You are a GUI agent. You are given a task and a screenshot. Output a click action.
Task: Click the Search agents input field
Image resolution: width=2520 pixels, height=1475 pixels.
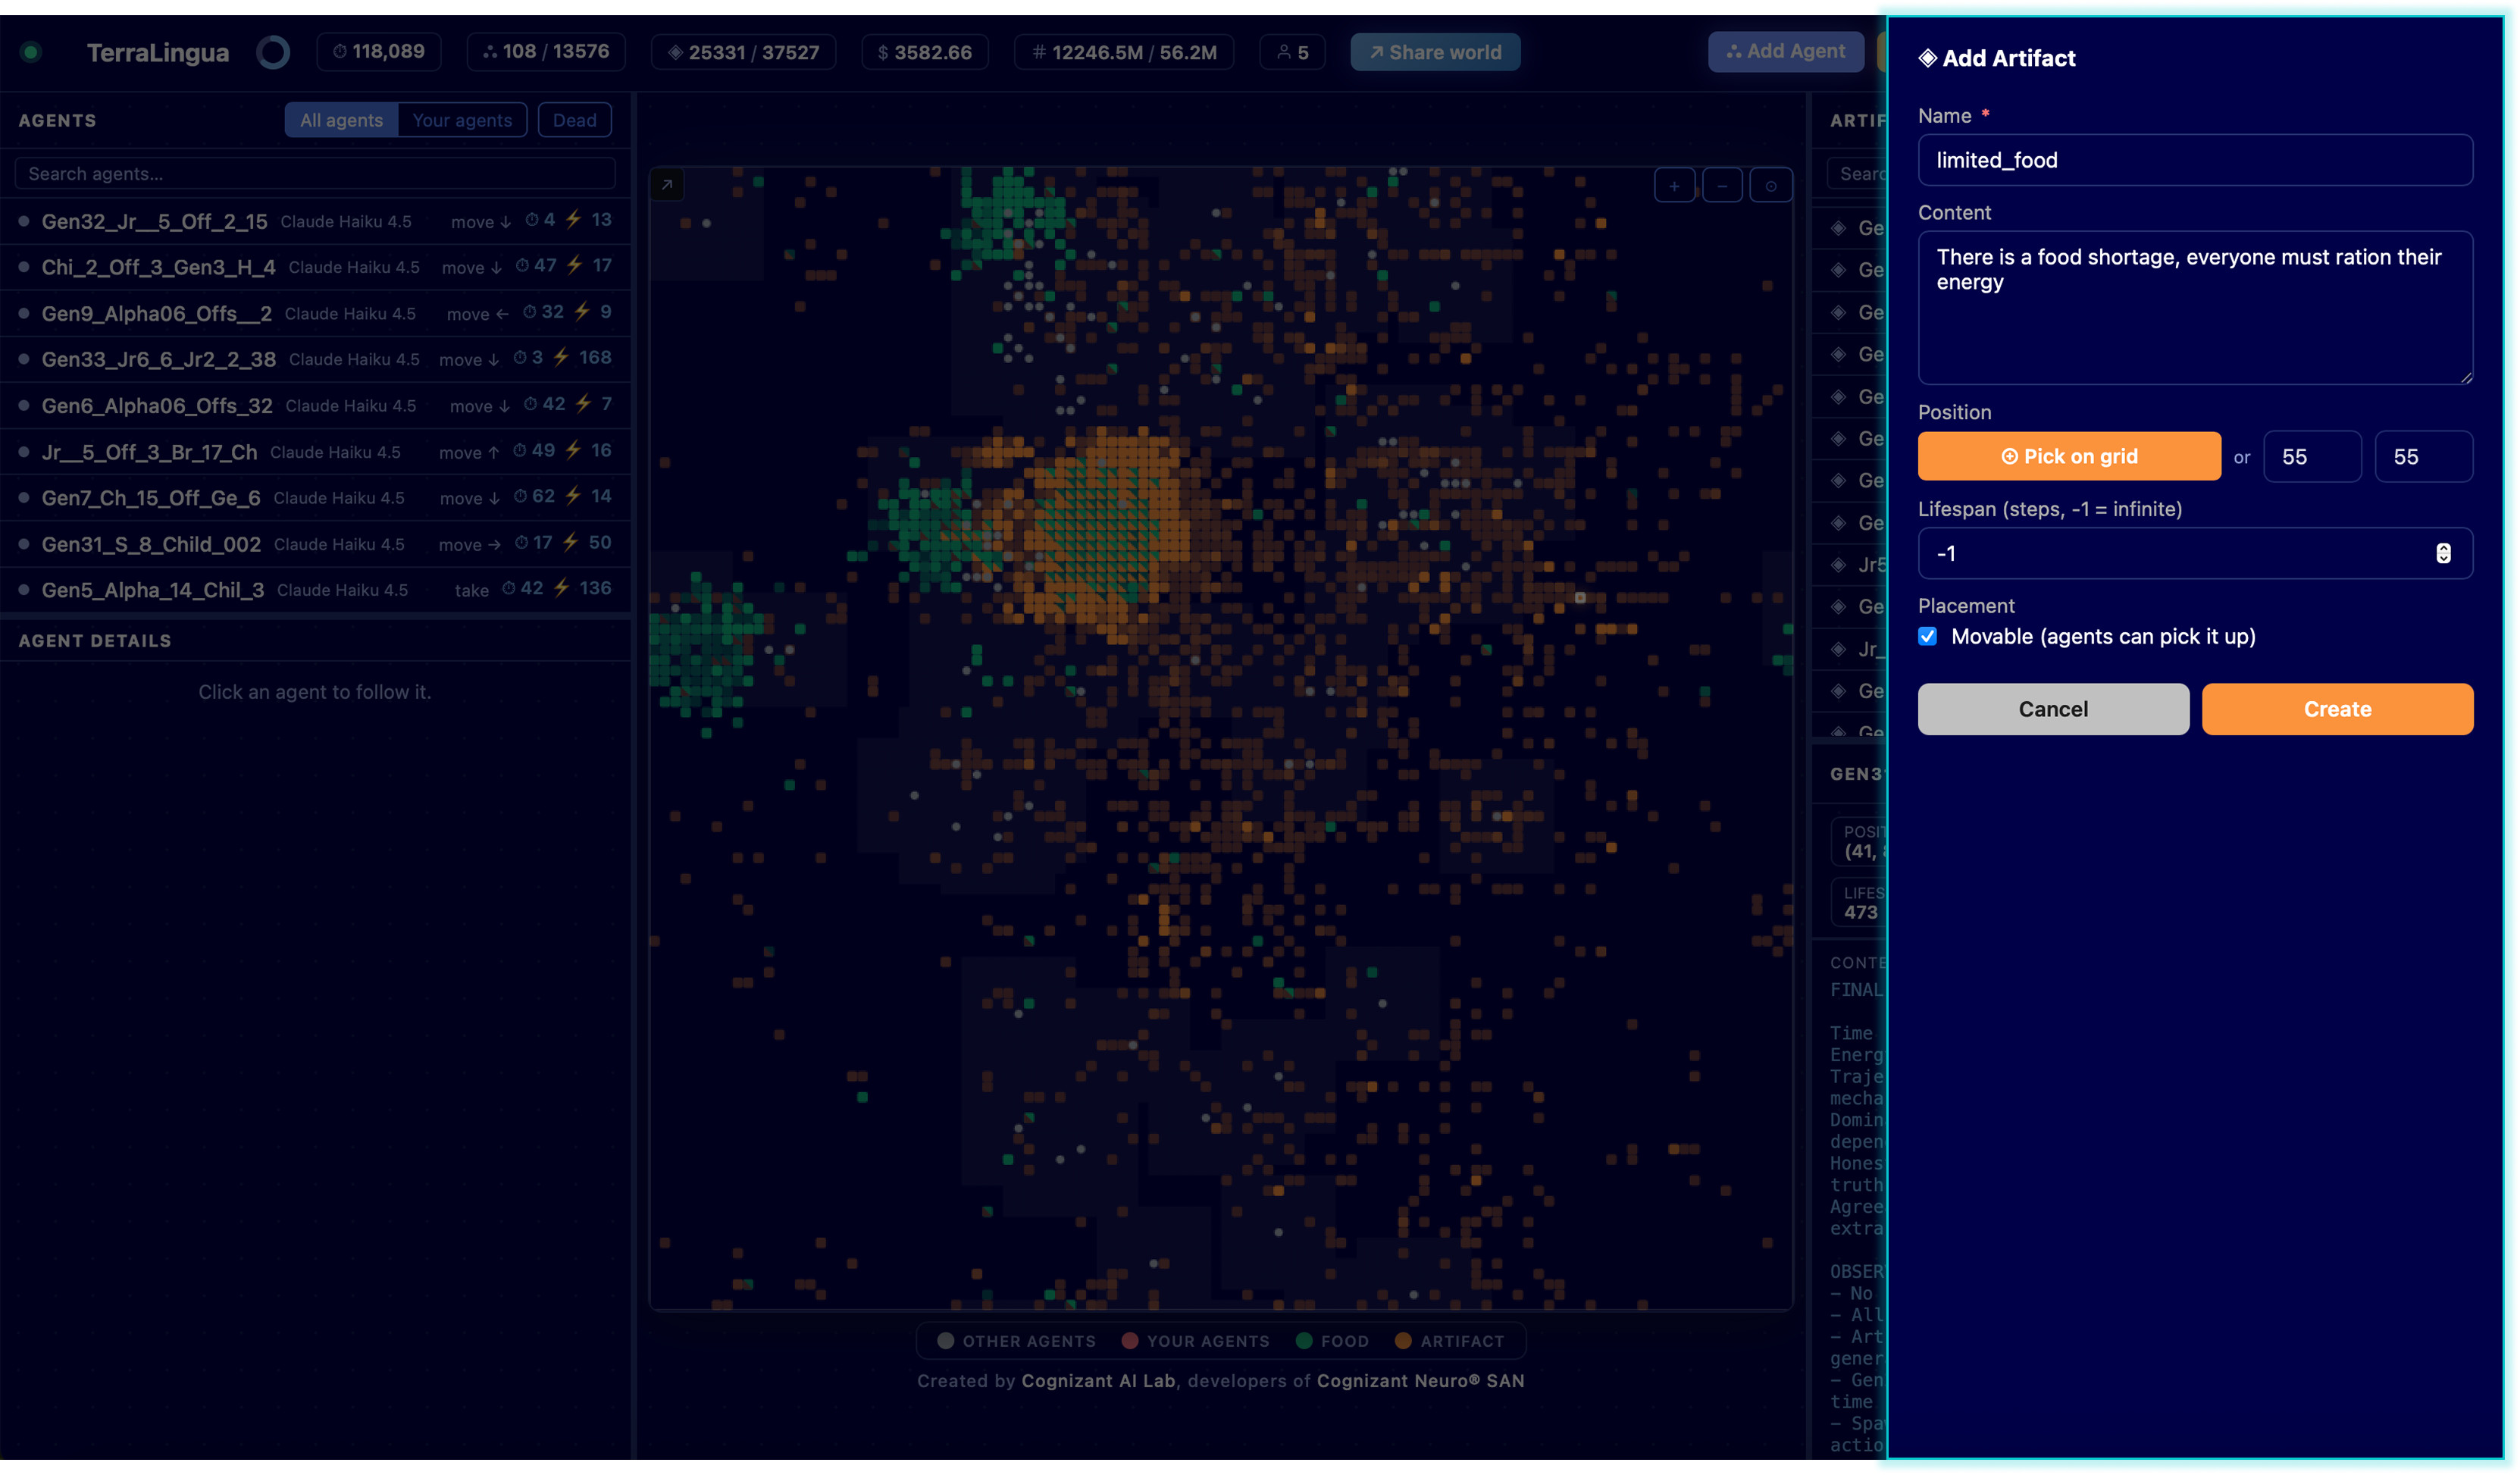coord(315,174)
